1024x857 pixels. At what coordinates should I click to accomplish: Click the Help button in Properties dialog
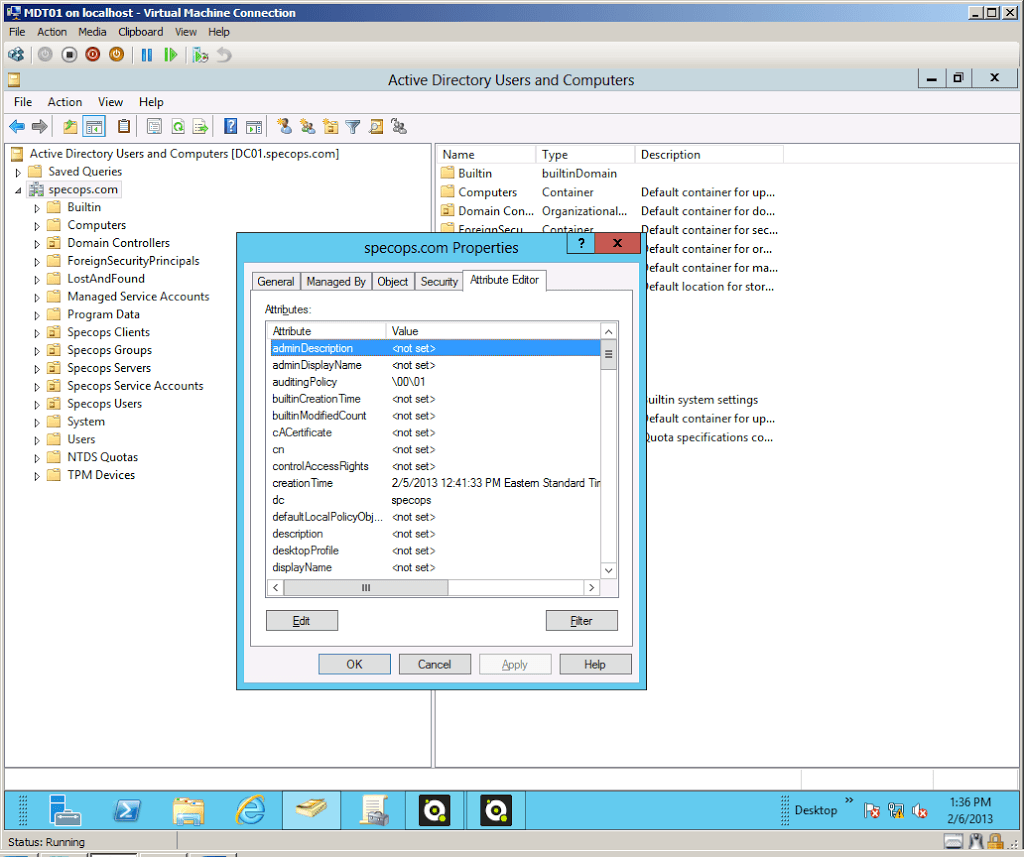(x=595, y=664)
